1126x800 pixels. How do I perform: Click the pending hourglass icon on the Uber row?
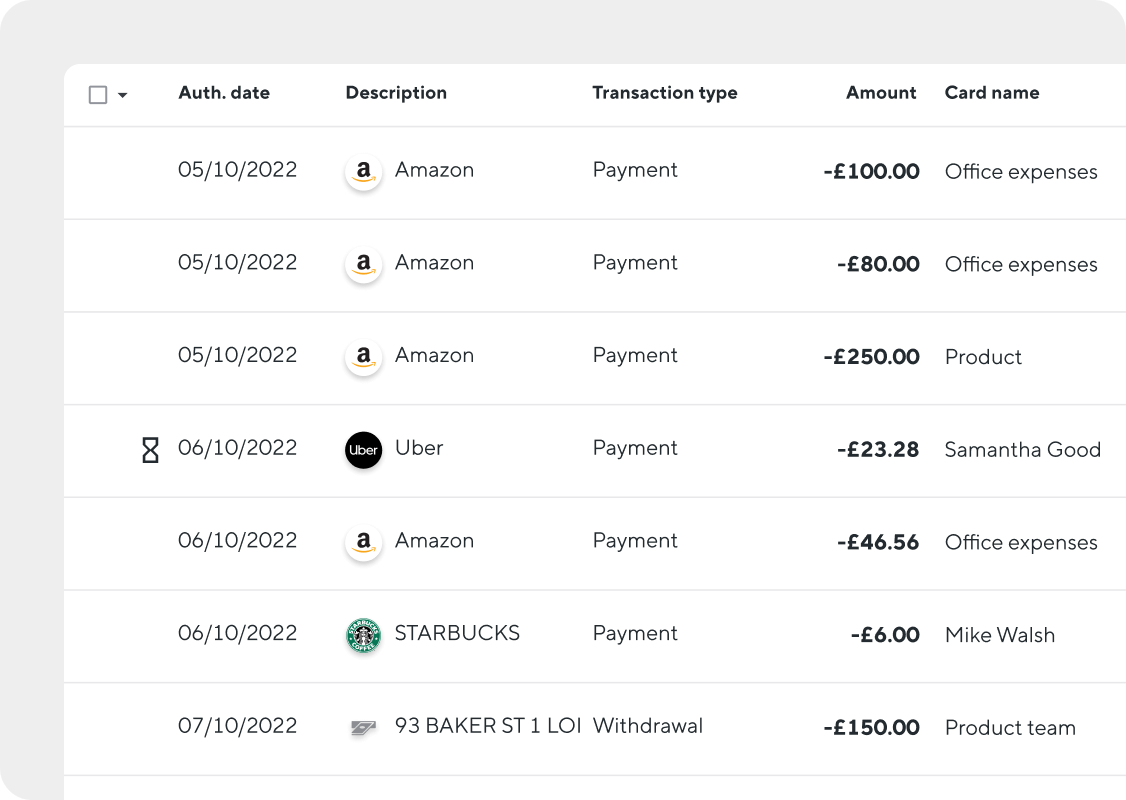(x=150, y=450)
